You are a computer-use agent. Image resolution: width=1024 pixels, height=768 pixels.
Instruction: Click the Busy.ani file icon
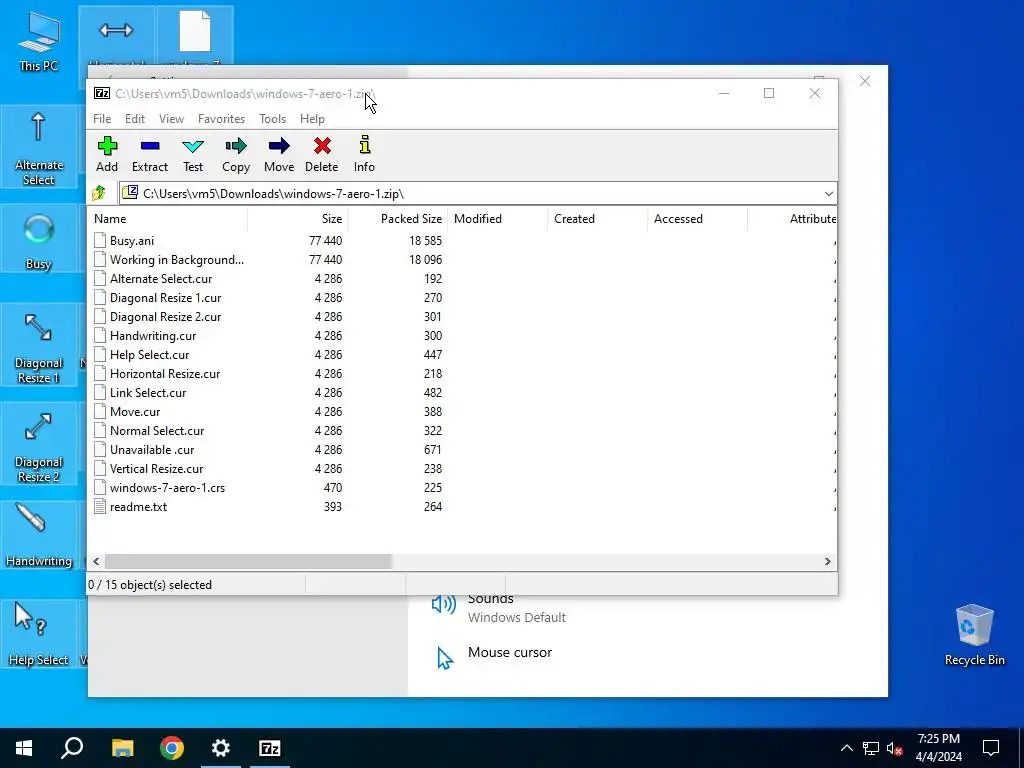point(100,240)
